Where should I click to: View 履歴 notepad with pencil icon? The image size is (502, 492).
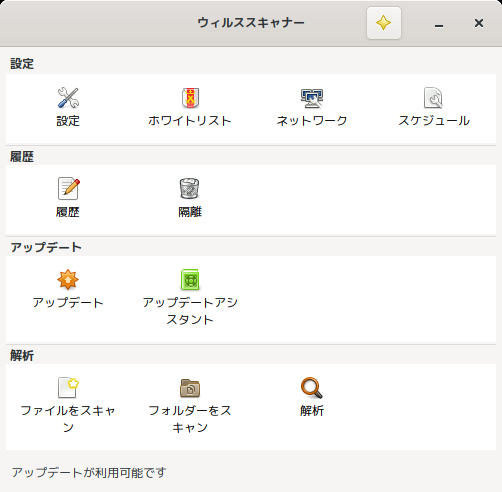point(69,188)
